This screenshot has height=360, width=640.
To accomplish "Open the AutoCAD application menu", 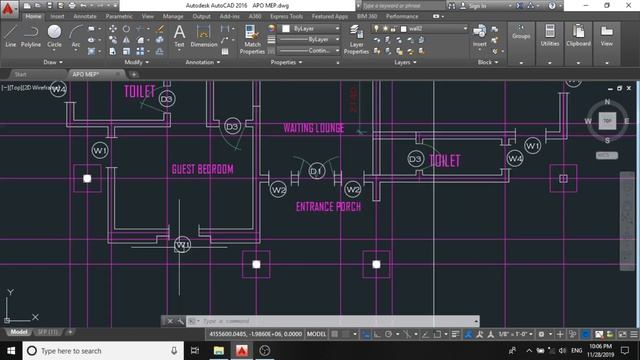I will (8, 9).
